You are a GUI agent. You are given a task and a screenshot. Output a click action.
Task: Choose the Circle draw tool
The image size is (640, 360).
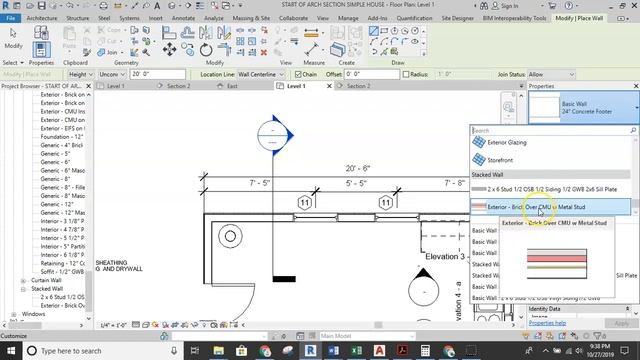click(x=415, y=31)
